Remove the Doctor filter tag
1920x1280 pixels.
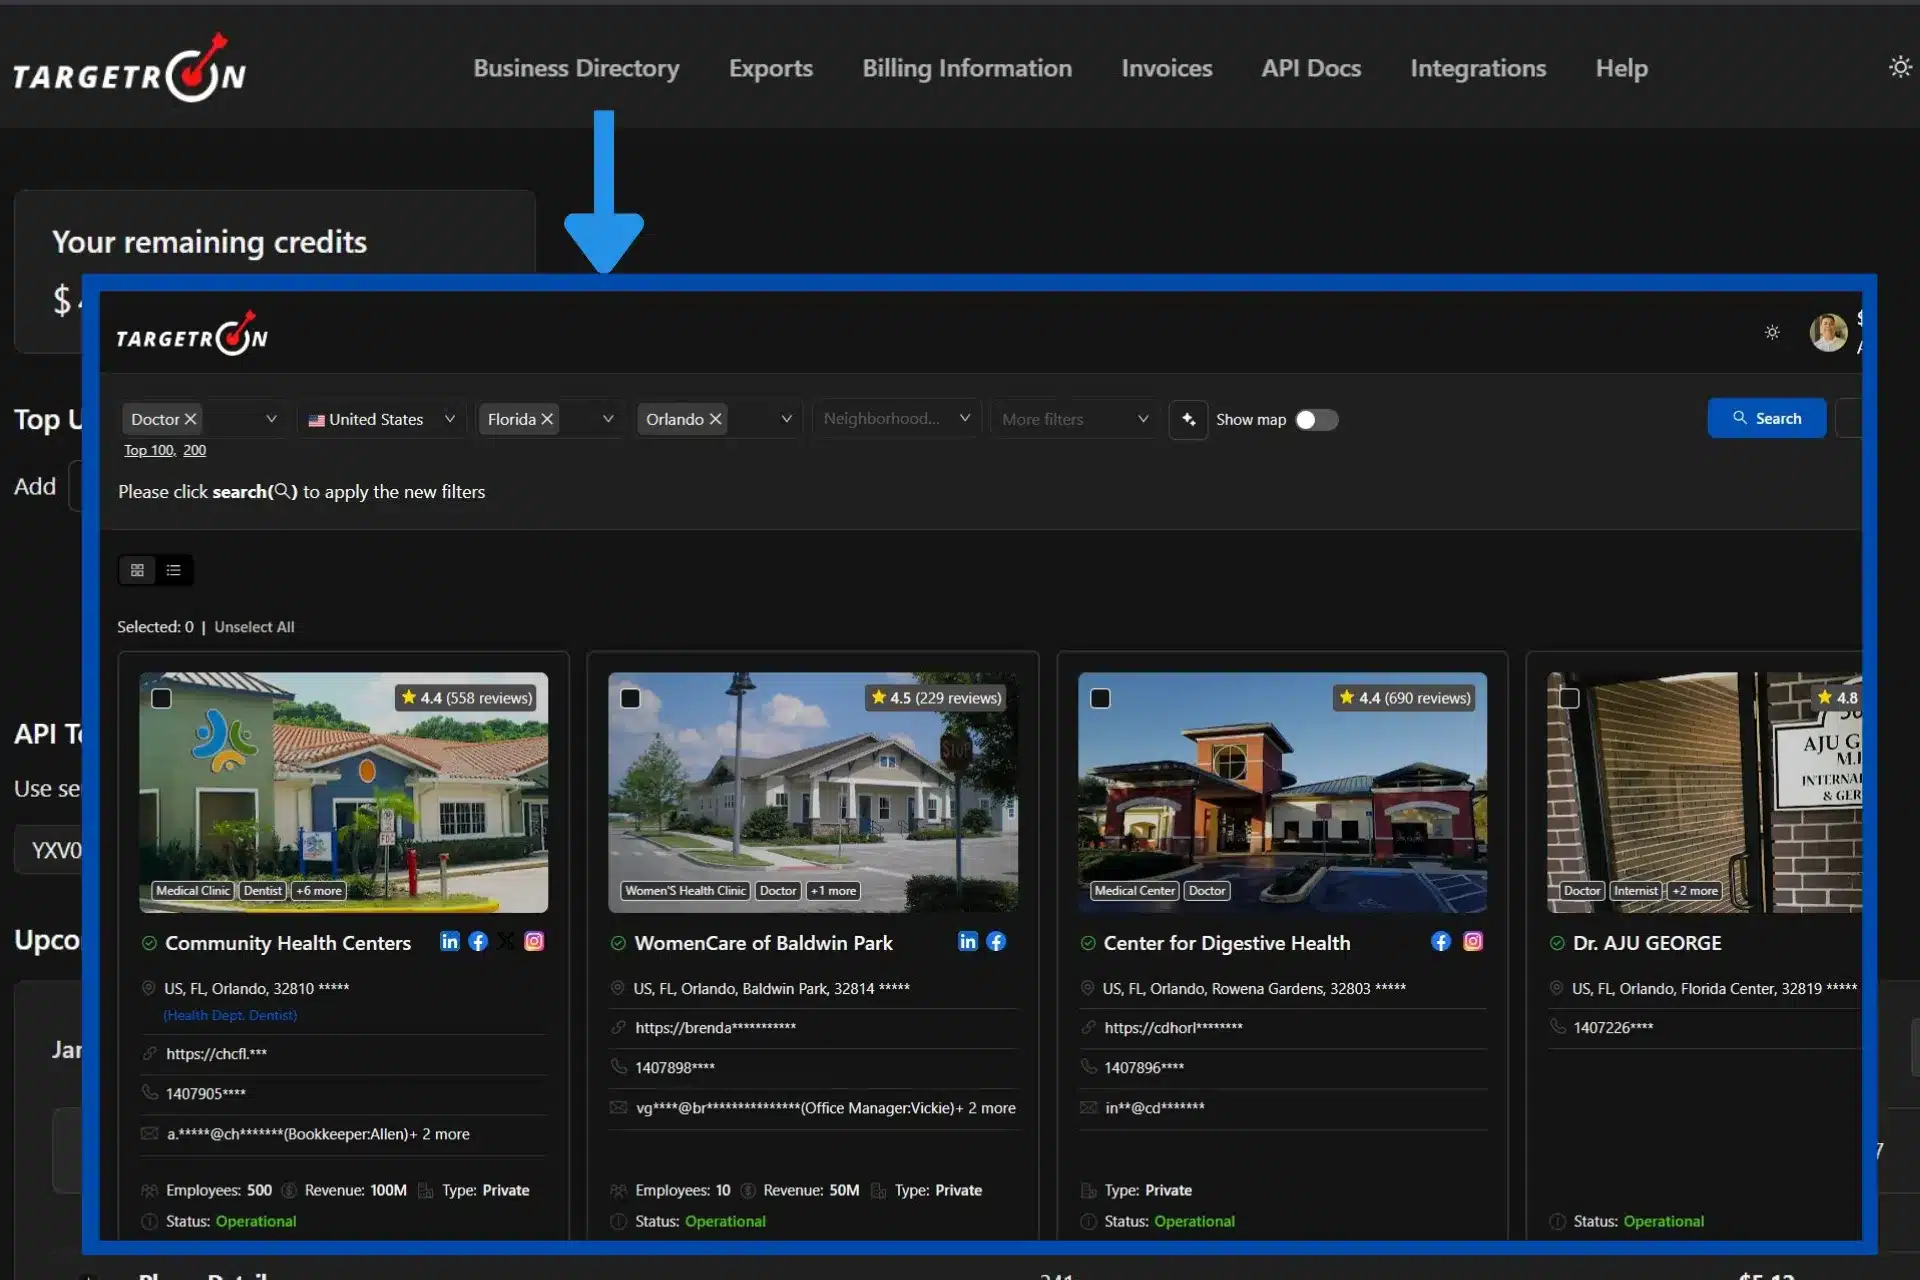pyautogui.click(x=190, y=419)
